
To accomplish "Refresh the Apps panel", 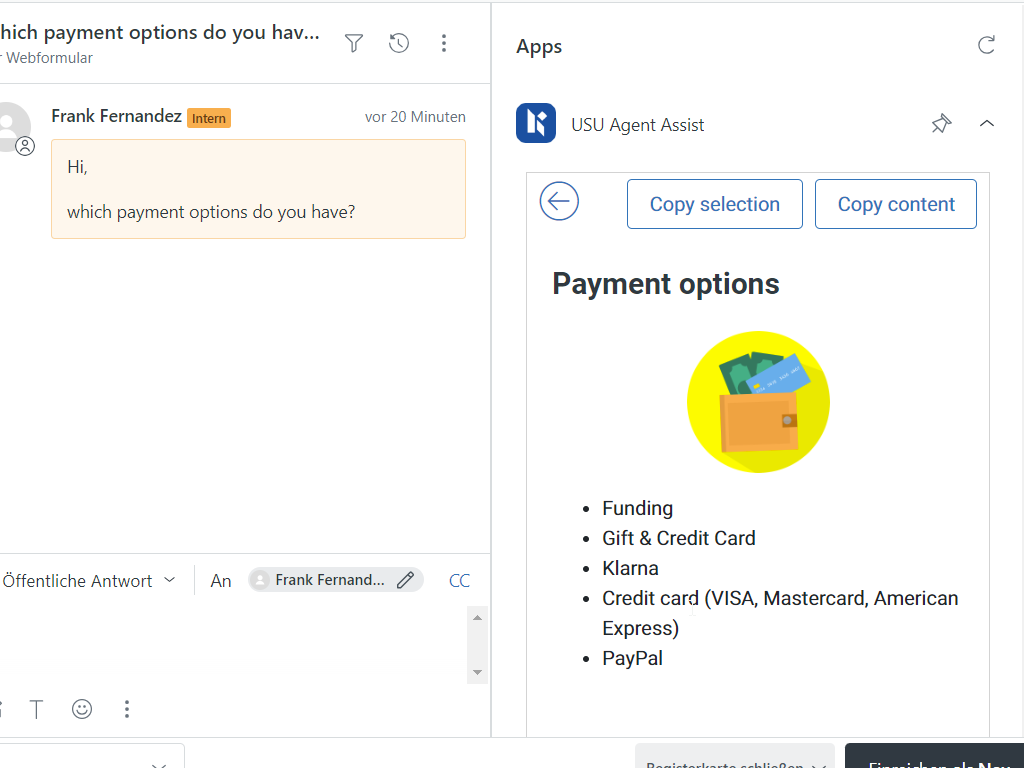I will [986, 45].
